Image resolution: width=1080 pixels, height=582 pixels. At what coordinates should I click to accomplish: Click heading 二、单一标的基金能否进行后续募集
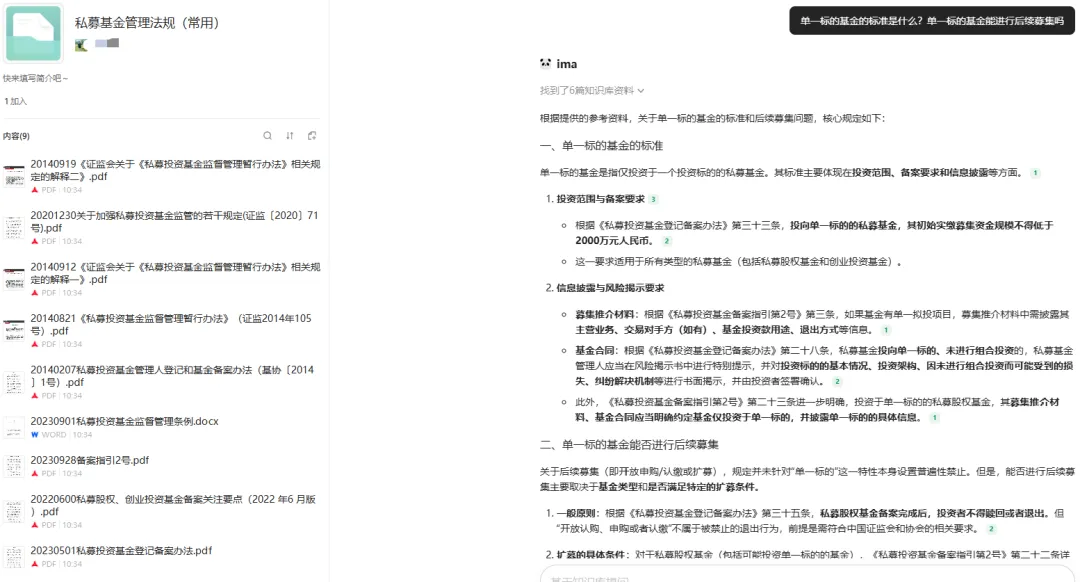629,445
